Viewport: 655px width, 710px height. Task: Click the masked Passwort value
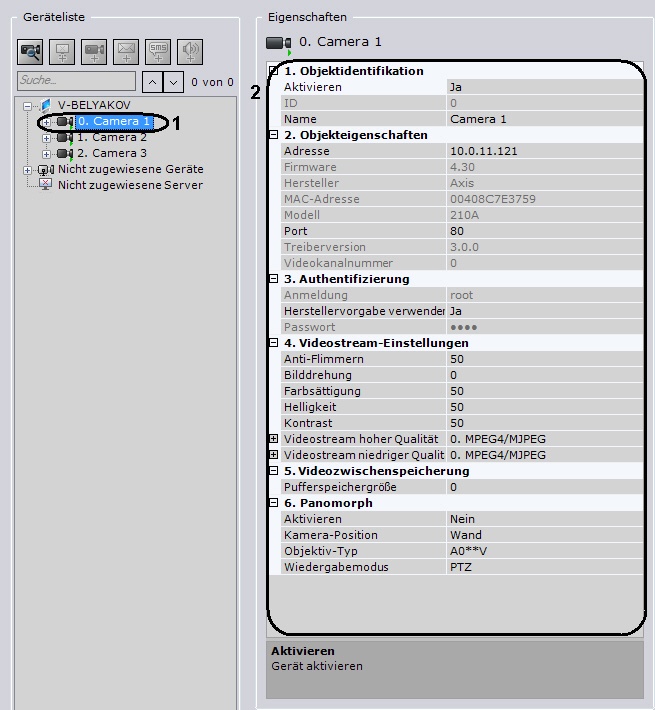(545, 327)
